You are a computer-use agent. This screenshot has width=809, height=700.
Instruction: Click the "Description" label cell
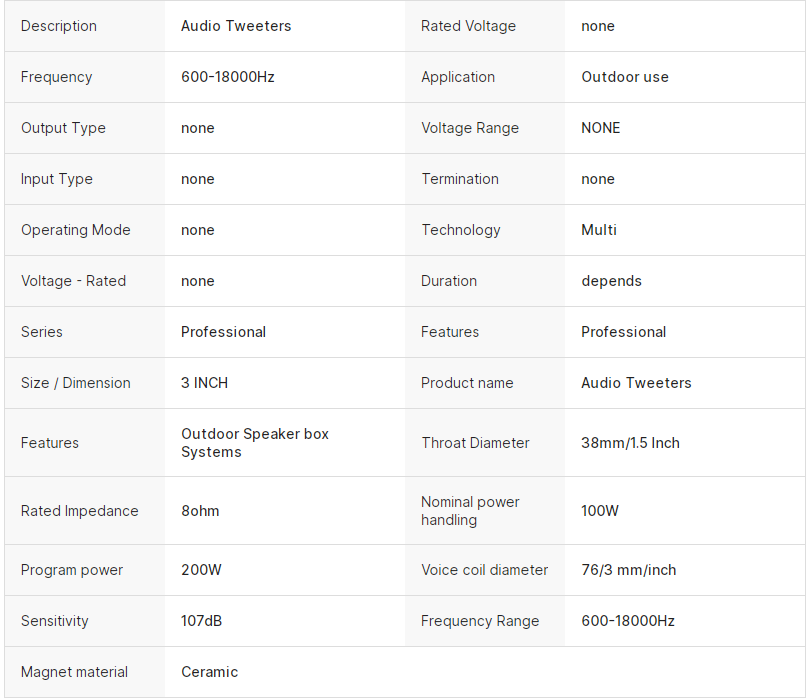59,26
